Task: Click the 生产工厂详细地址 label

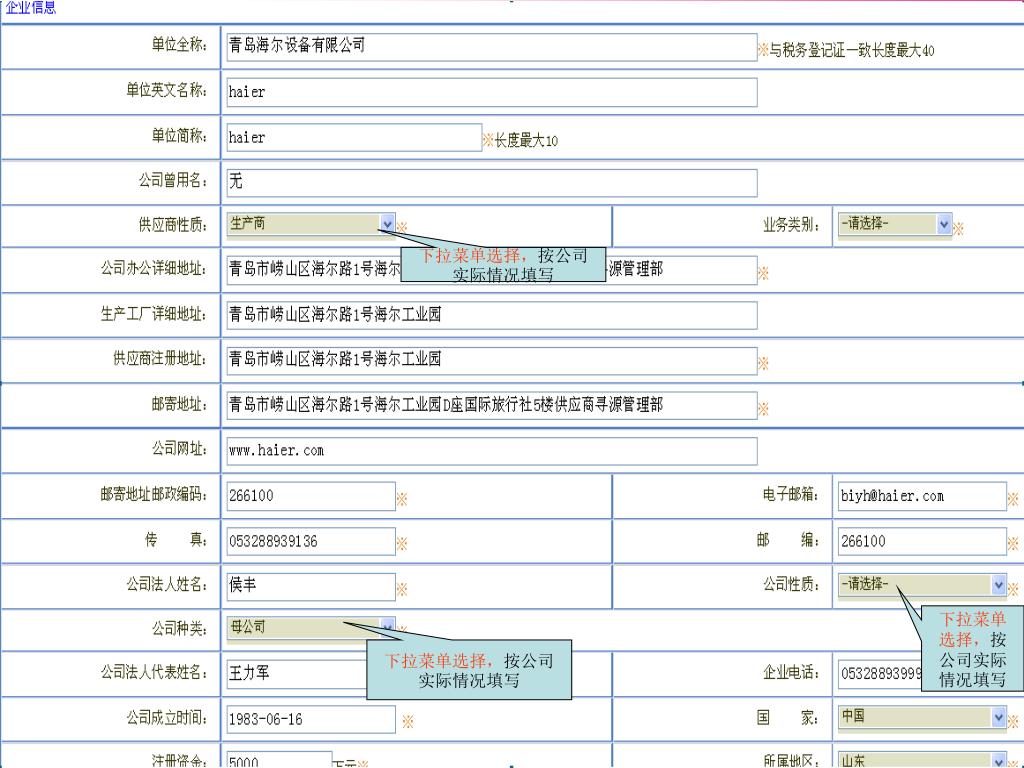Action: (153, 314)
